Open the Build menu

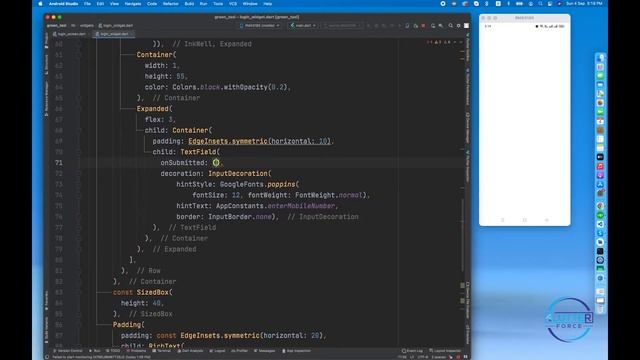pyautogui.click(x=189, y=4)
